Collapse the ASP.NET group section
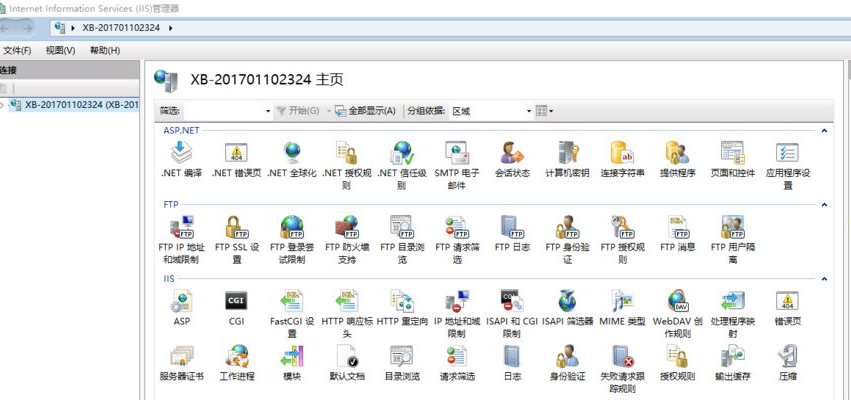The image size is (851, 400). coord(824,131)
